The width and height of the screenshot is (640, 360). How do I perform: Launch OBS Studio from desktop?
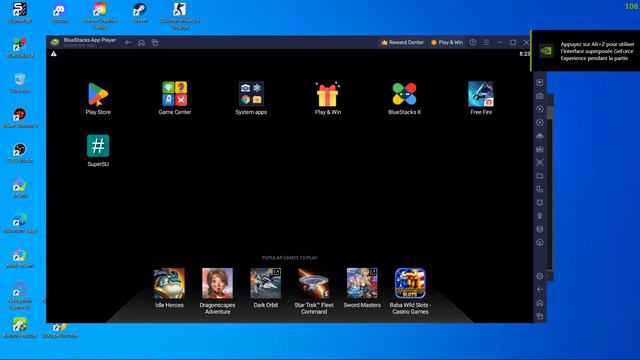tap(20, 153)
